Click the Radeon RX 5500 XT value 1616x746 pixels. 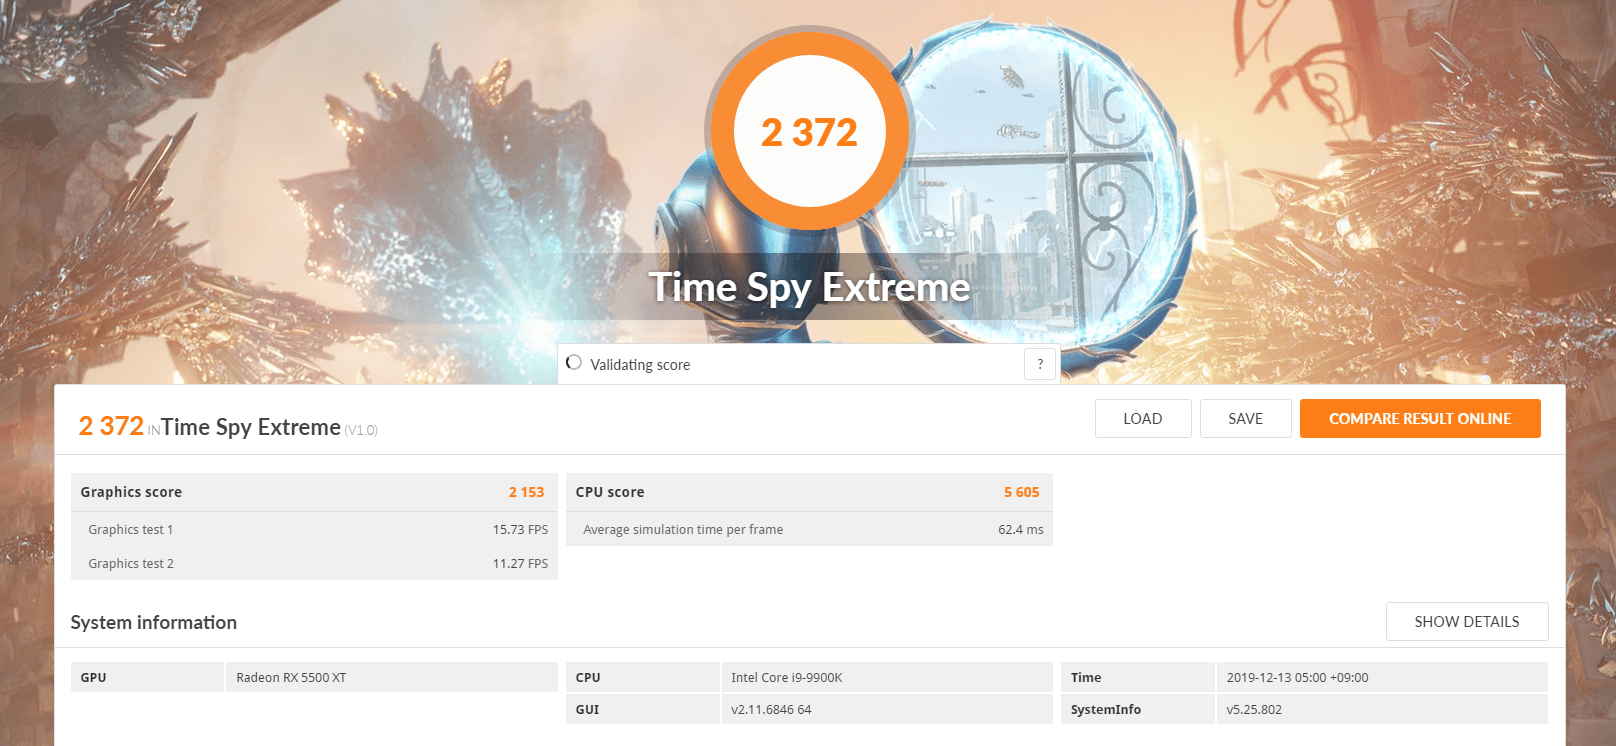291,678
